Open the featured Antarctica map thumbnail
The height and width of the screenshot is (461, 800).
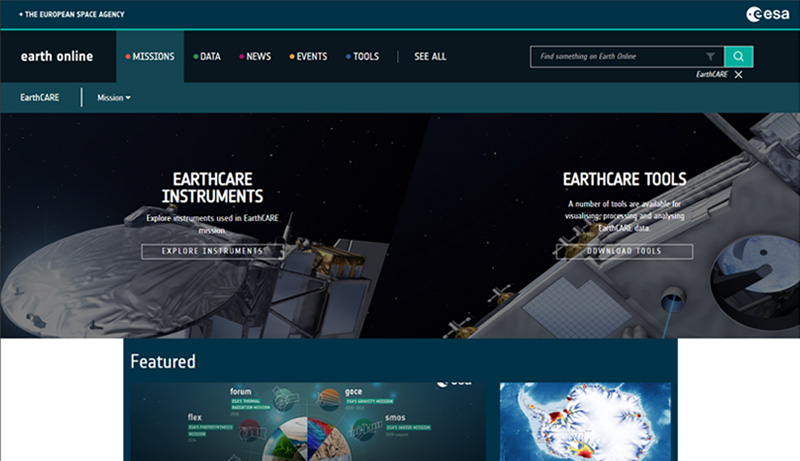(585, 422)
